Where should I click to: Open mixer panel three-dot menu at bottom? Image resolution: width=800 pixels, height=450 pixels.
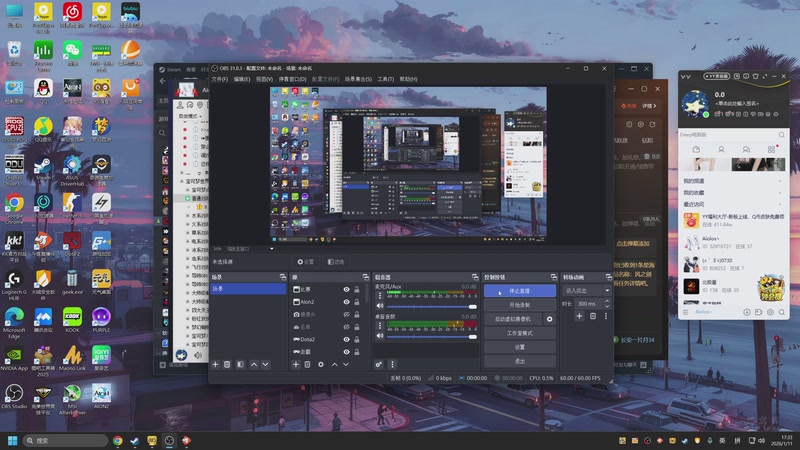(392, 364)
